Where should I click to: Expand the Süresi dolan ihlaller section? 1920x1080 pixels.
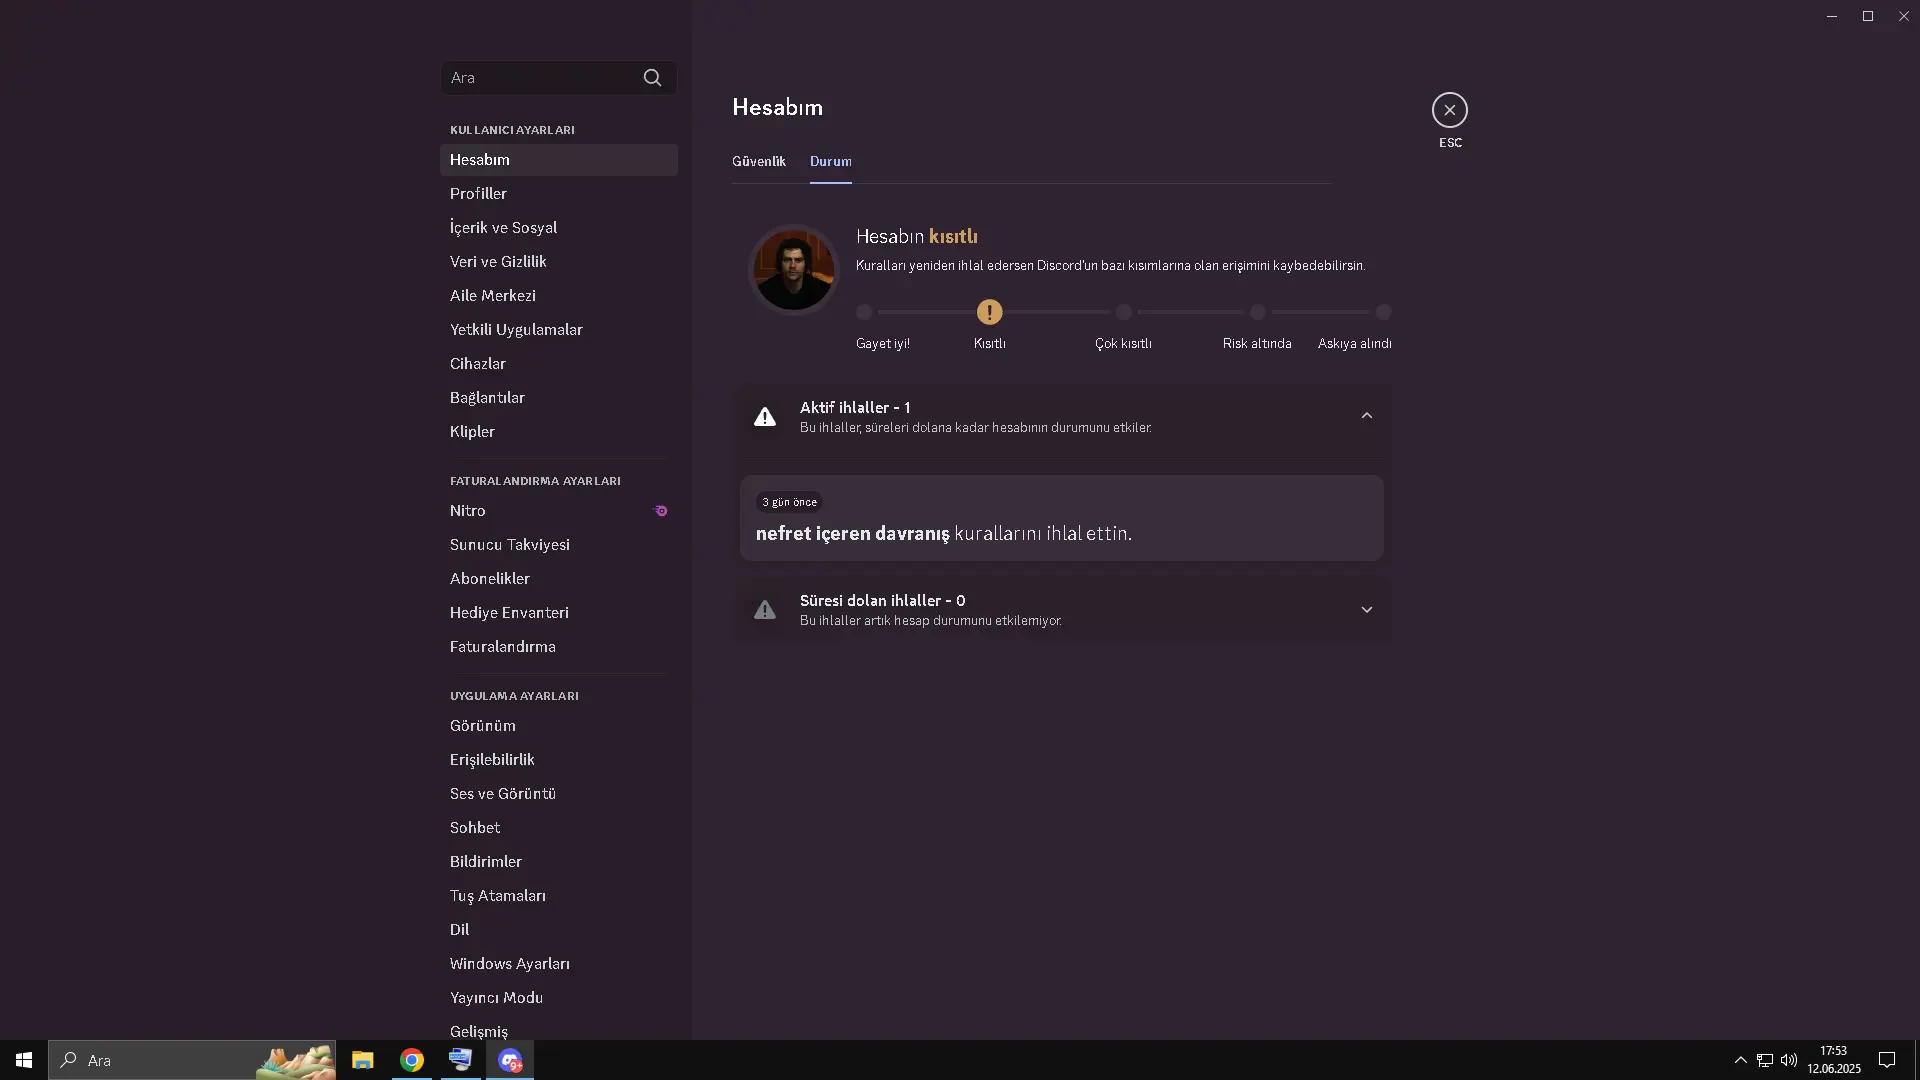1366,610
